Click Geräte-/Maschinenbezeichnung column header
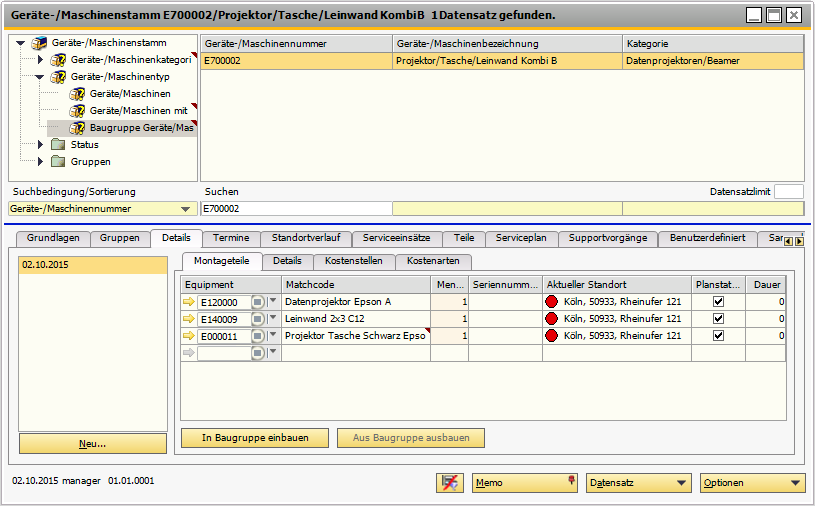Image resolution: width=815 pixels, height=506 pixels. click(507, 44)
